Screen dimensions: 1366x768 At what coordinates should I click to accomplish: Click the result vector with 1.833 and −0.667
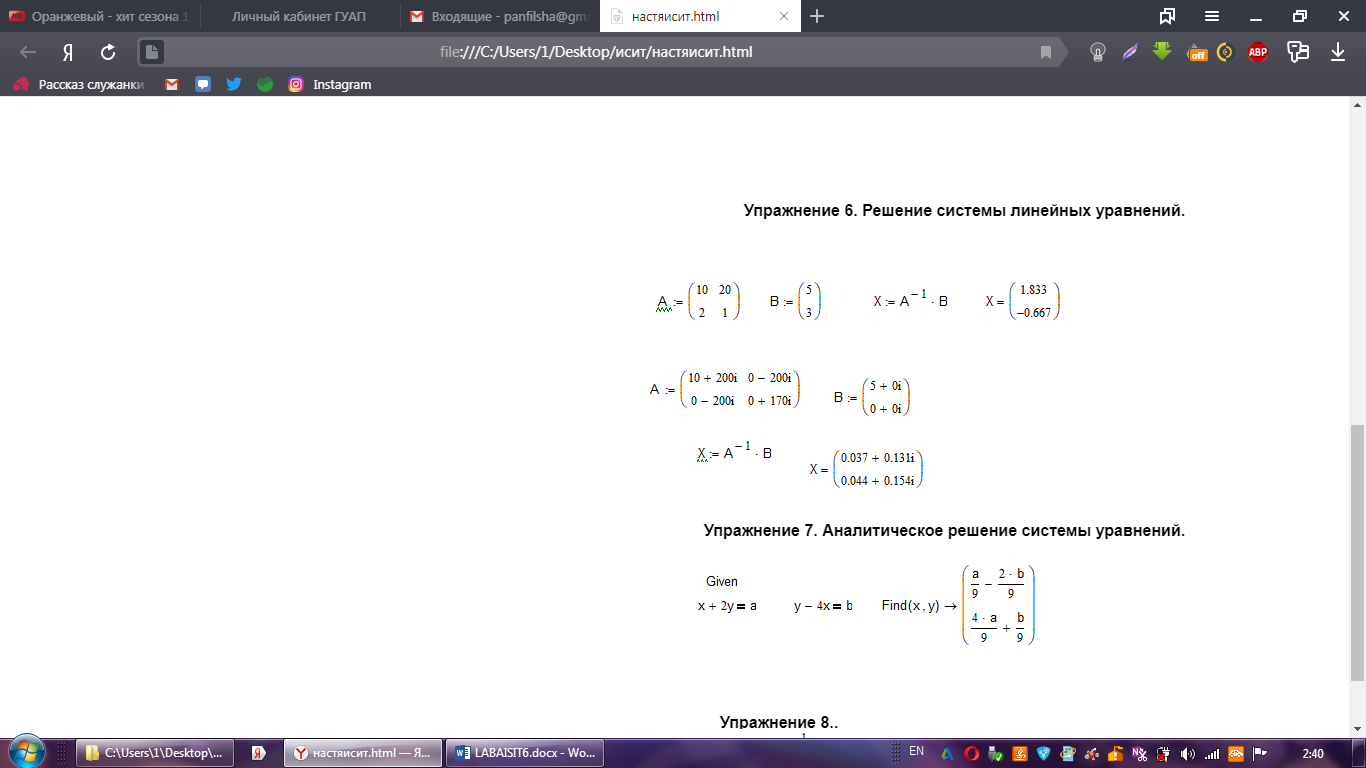click(1034, 301)
